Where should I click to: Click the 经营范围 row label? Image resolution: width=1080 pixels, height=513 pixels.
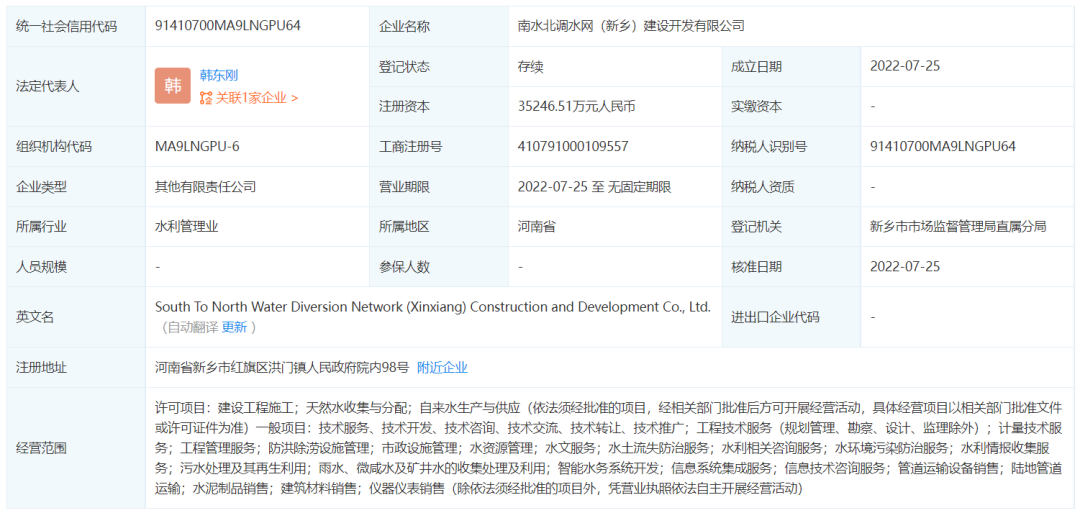coord(42,448)
